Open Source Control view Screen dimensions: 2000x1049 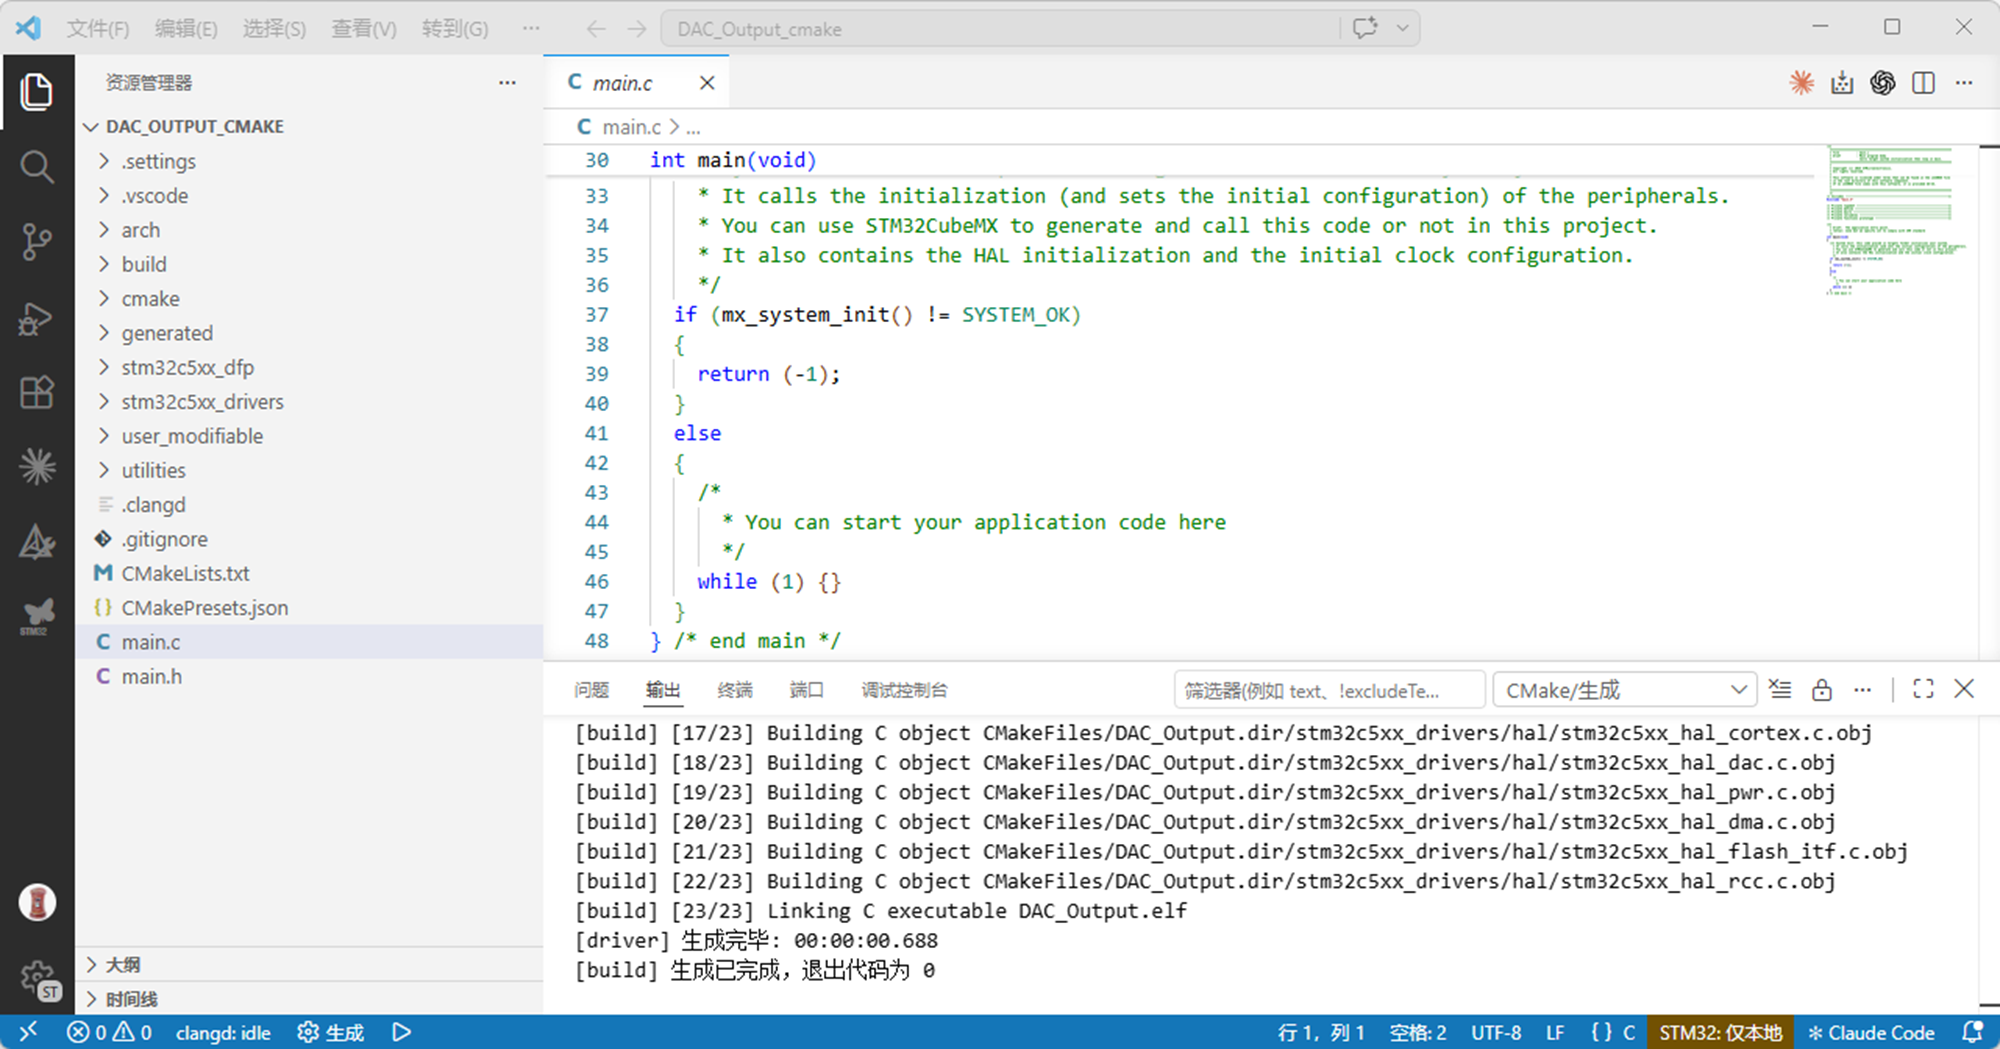pyautogui.click(x=37, y=241)
